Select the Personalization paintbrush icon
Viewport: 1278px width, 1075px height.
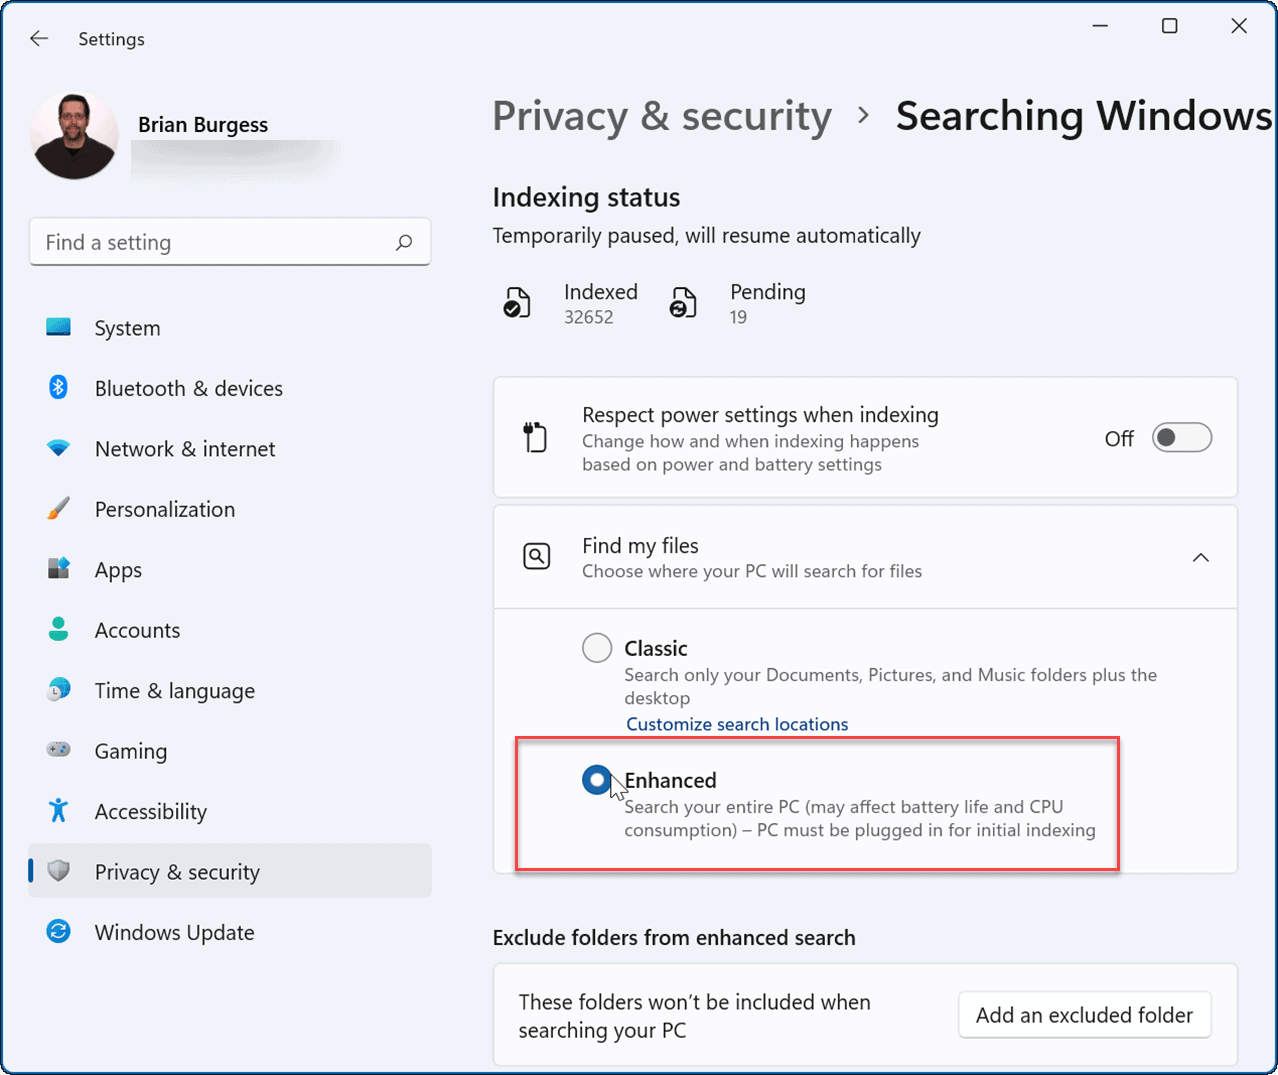(x=58, y=509)
